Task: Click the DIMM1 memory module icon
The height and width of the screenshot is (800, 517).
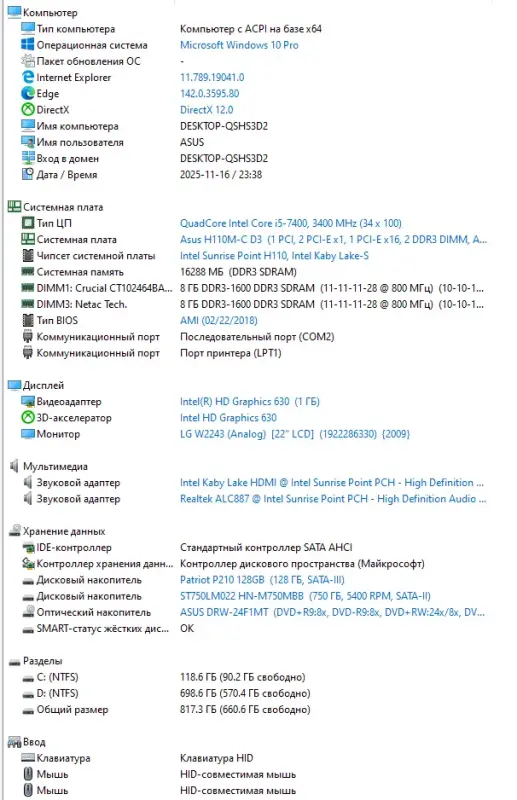Action: 28,288
